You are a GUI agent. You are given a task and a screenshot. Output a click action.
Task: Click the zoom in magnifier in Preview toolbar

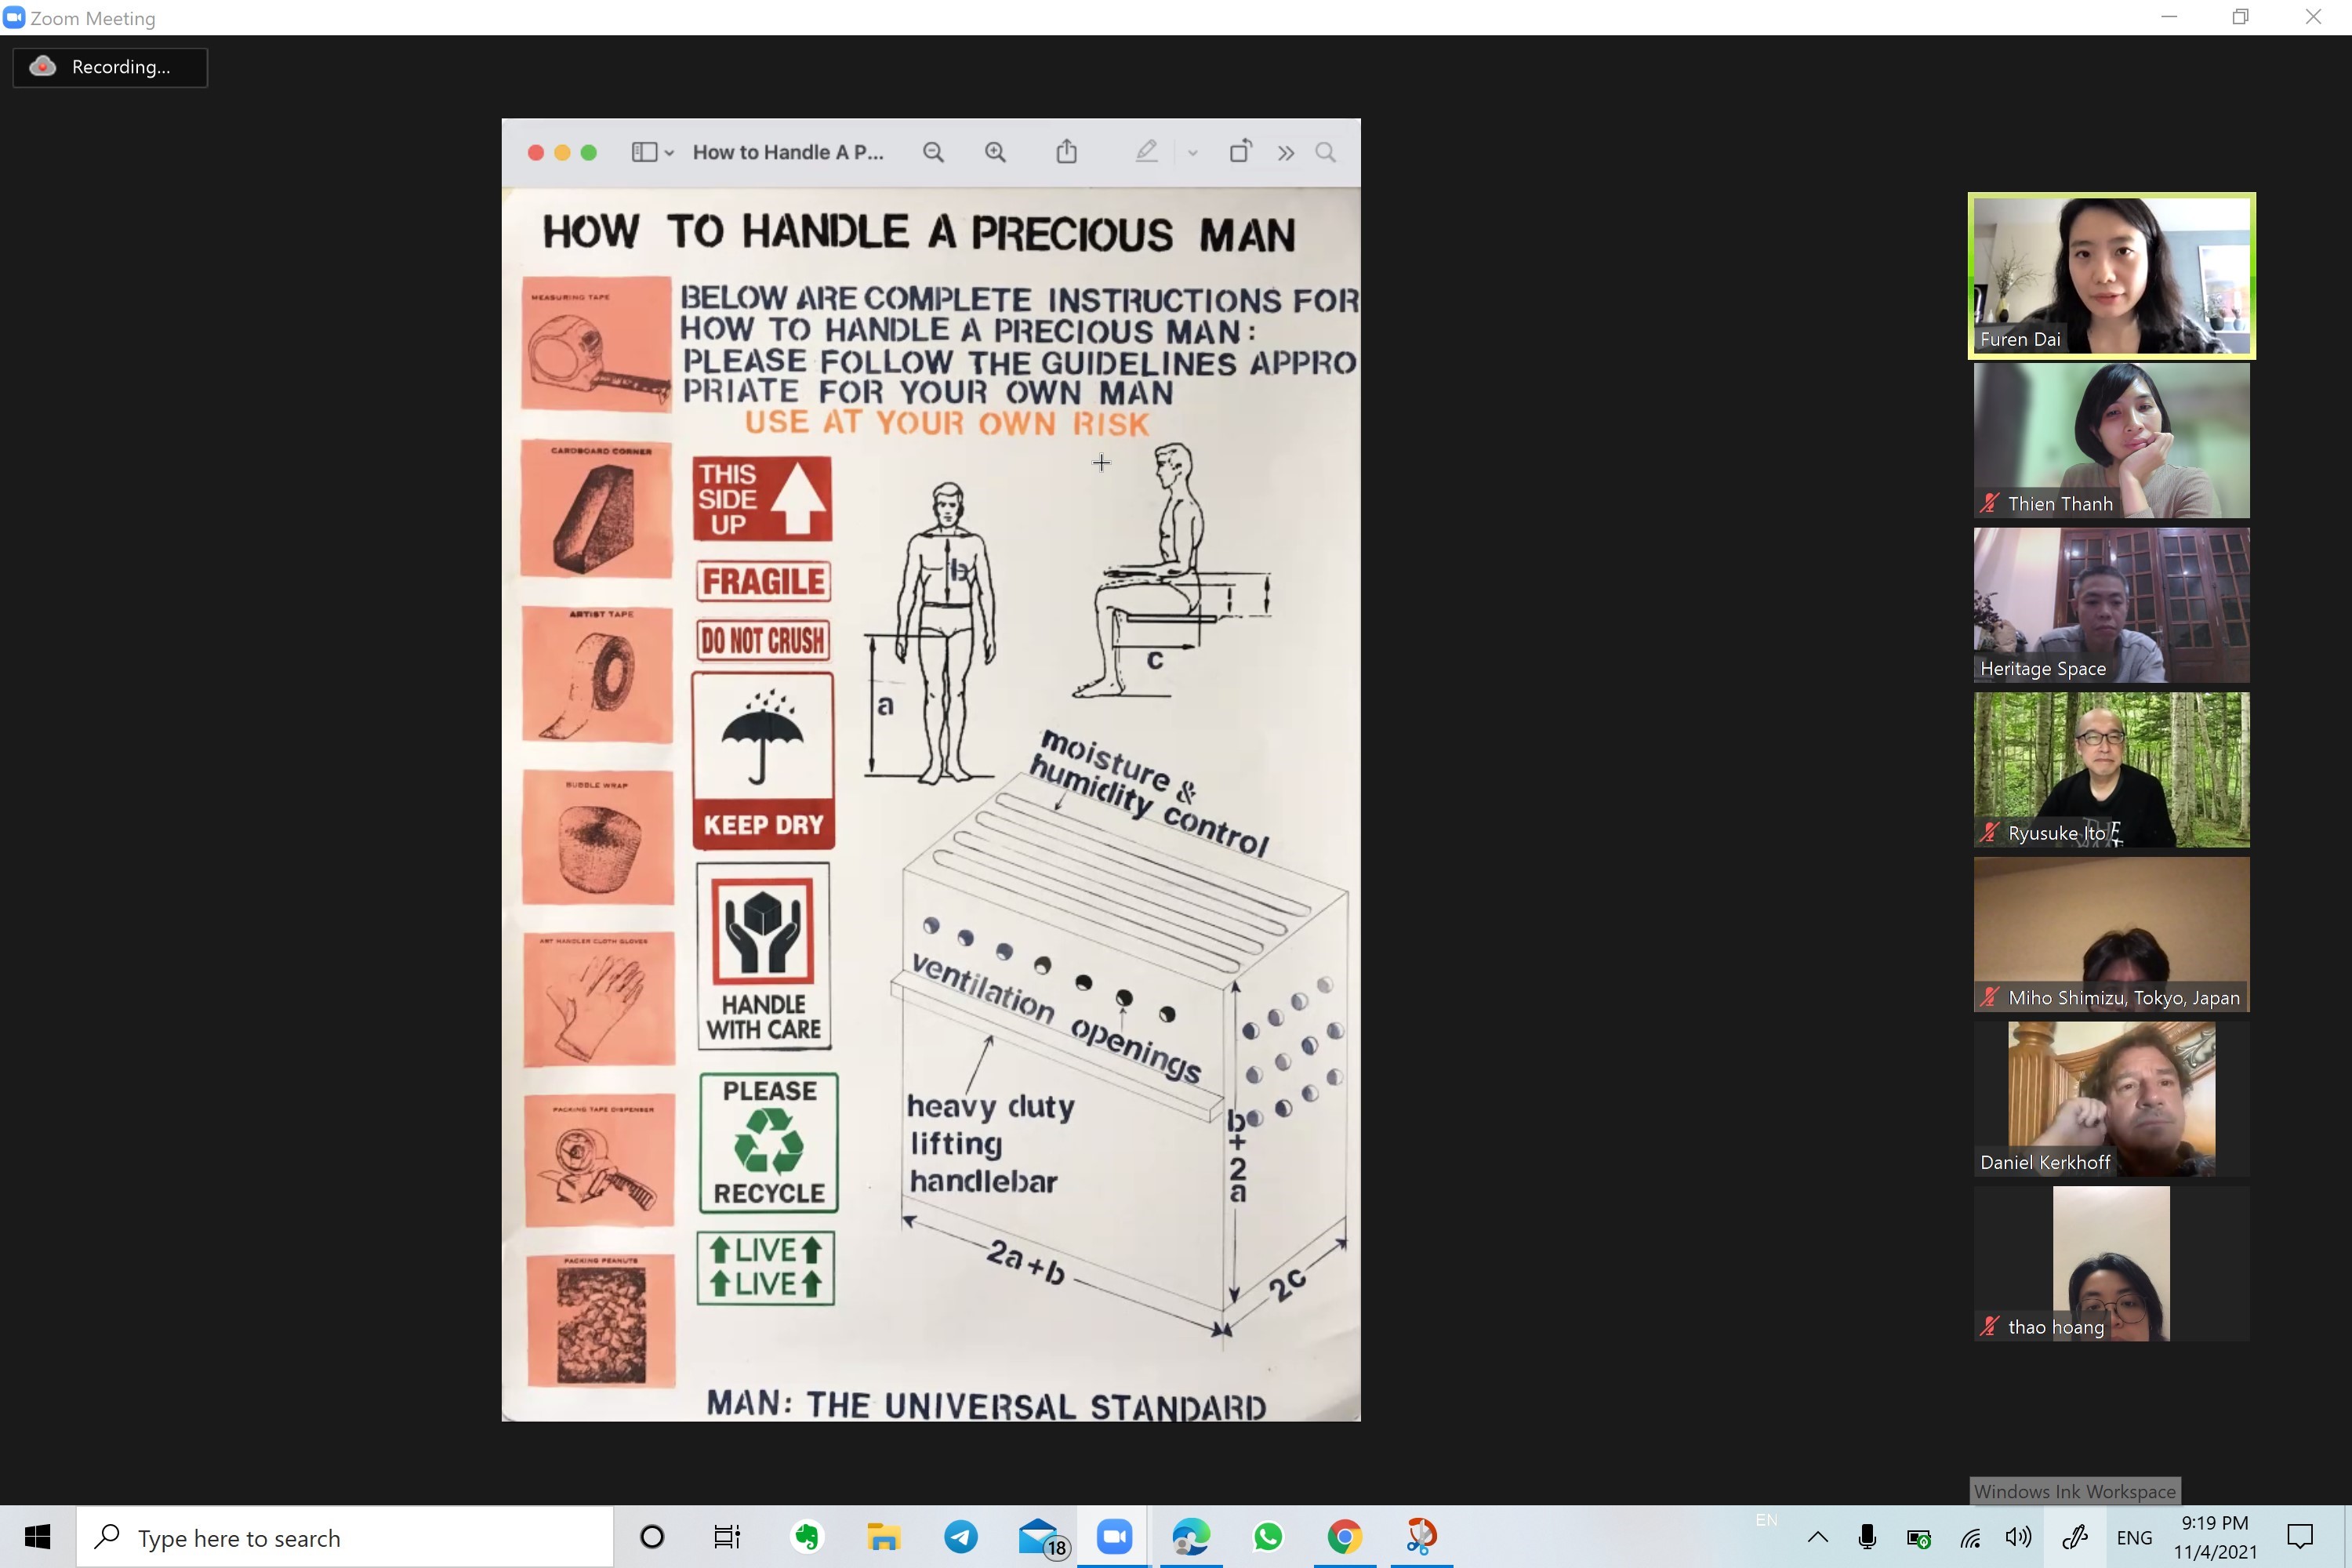click(x=995, y=152)
